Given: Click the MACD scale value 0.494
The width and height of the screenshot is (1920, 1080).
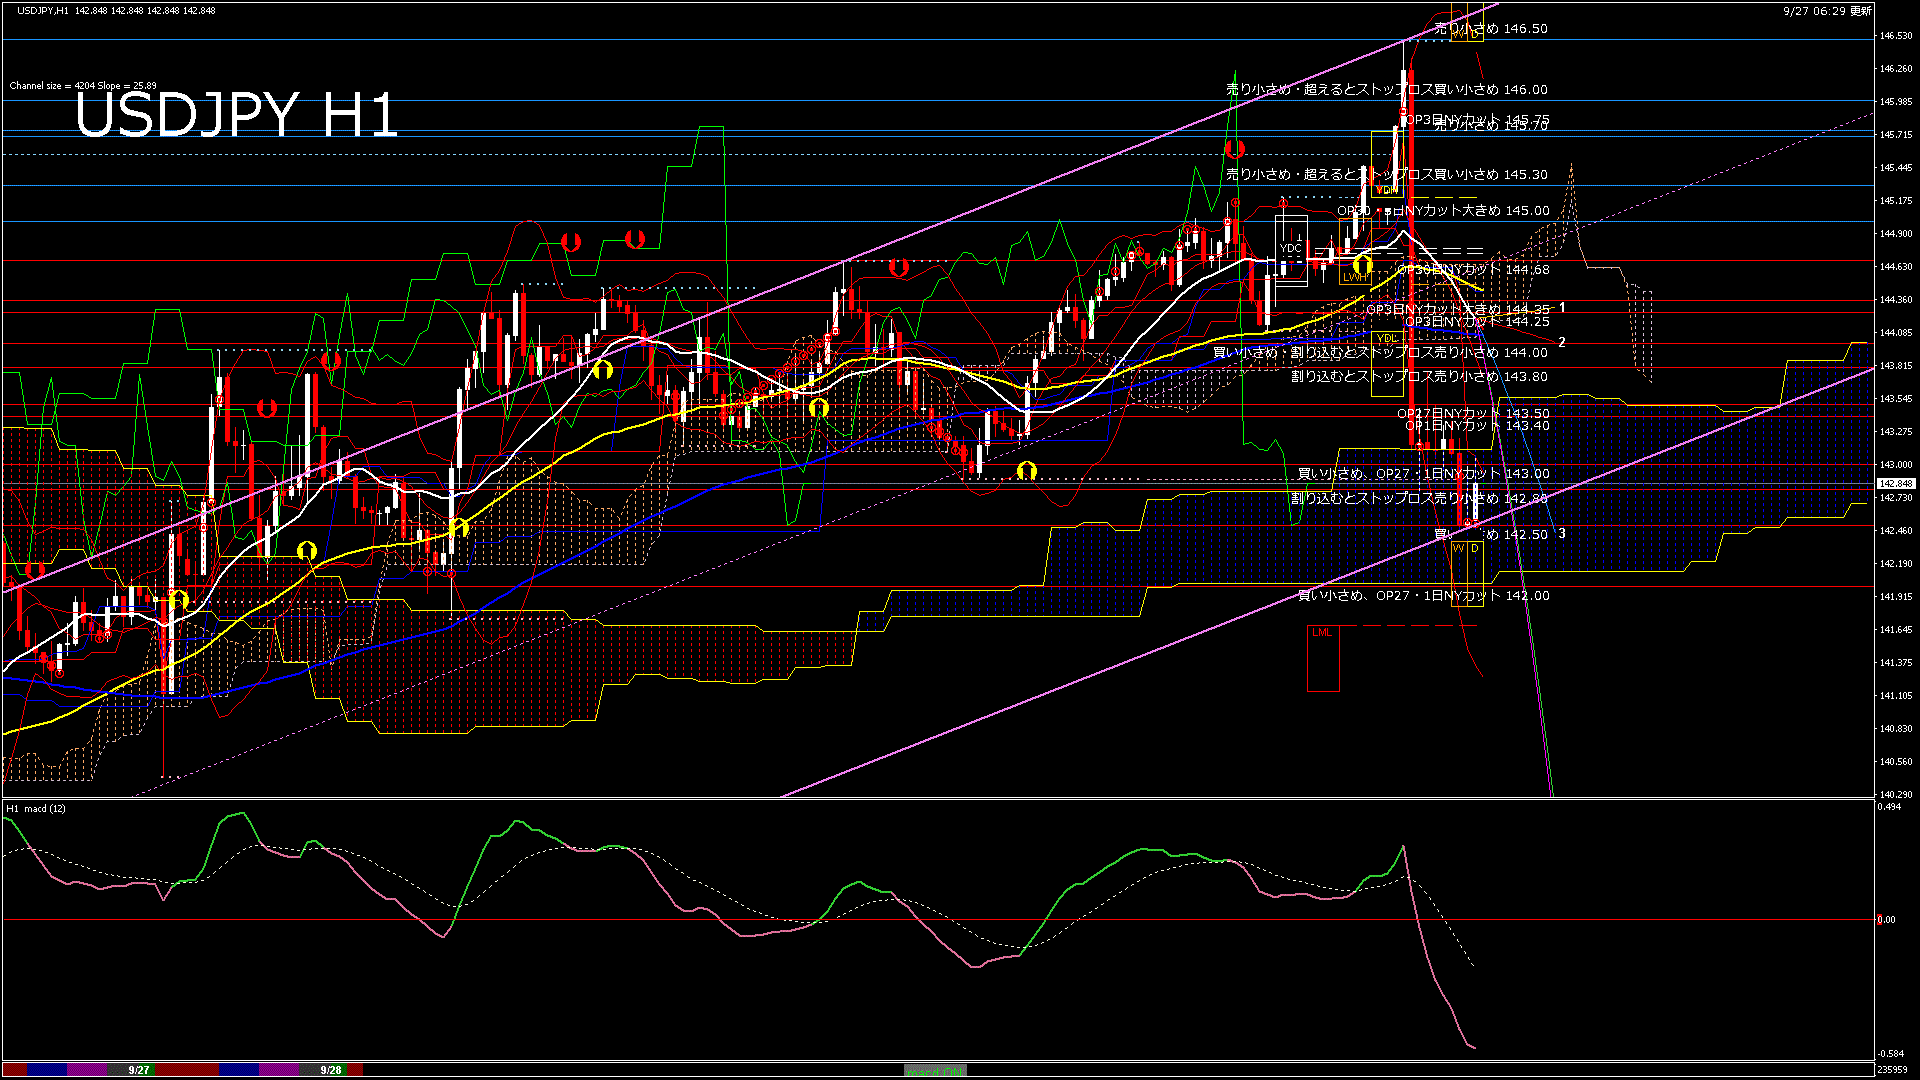Looking at the screenshot, I should coord(1890,807).
